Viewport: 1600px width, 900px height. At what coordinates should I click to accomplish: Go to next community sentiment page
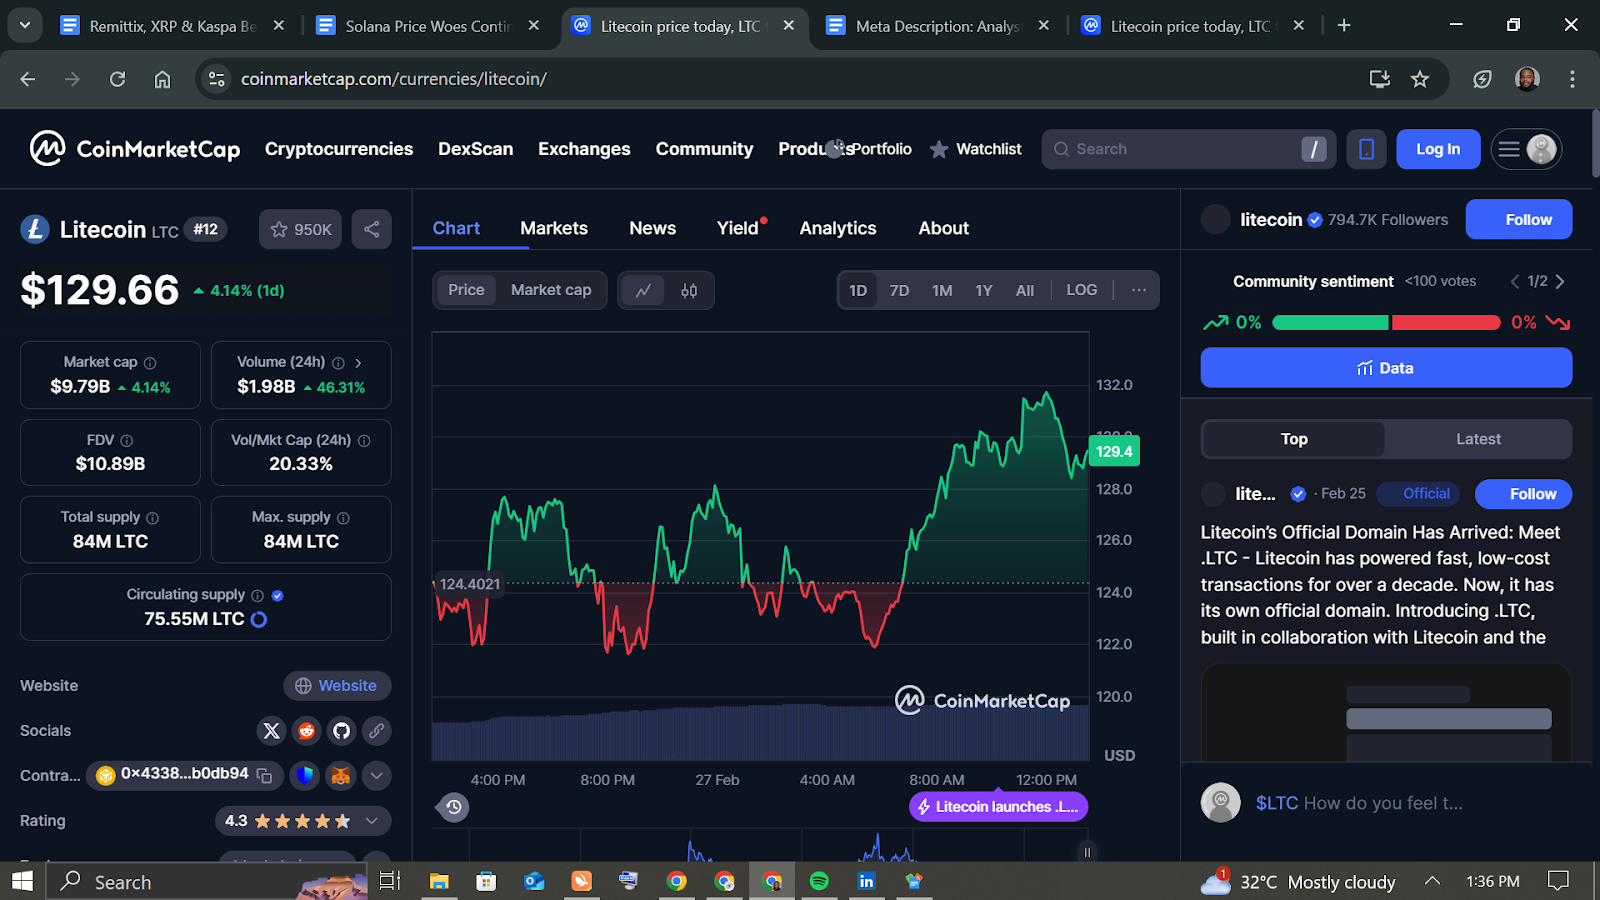pos(1560,282)
